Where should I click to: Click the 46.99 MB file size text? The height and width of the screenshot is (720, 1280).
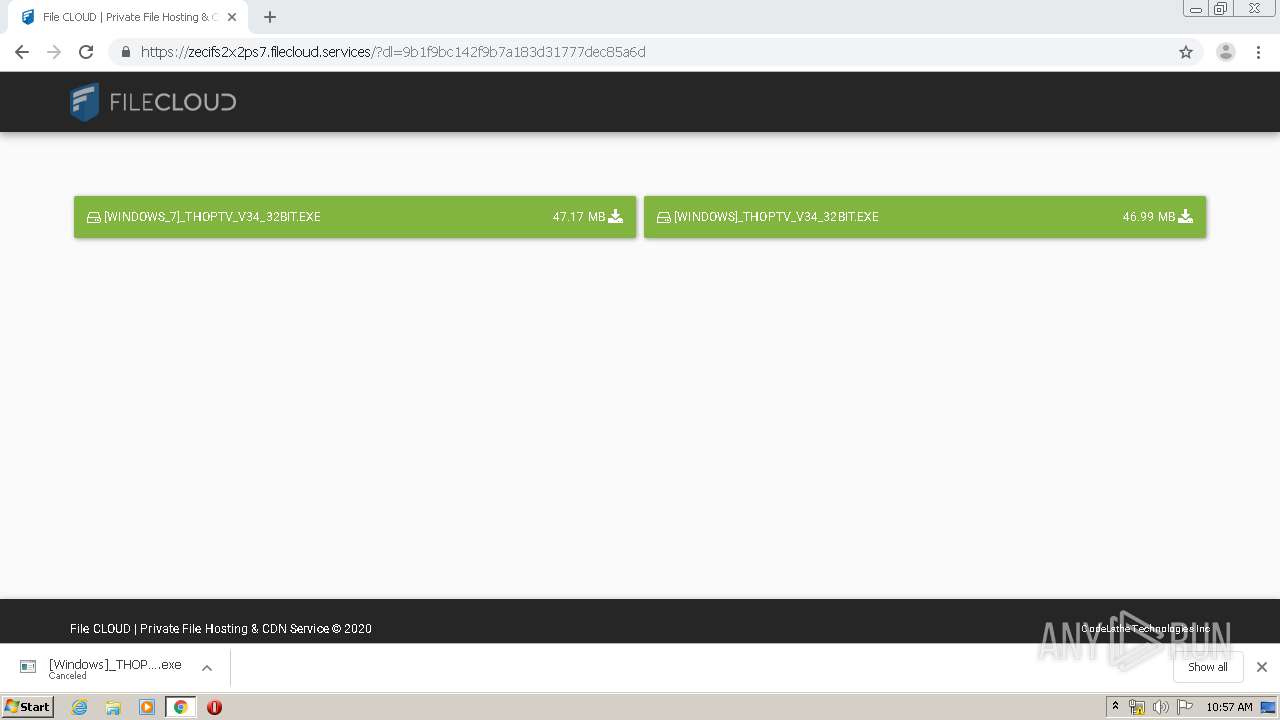click(x=1149, y=217)
